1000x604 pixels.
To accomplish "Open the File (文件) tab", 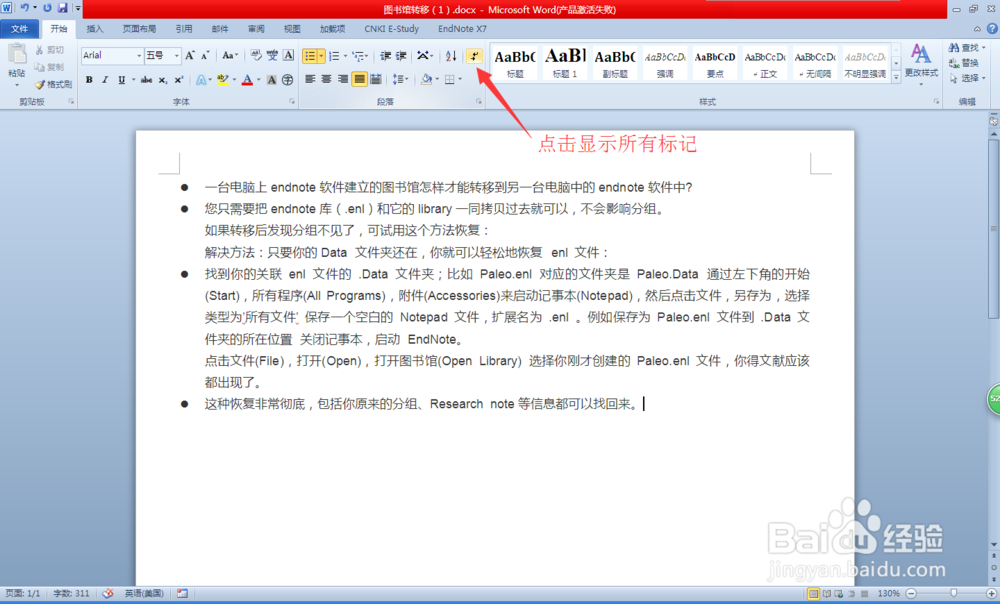I will (19, 29).
